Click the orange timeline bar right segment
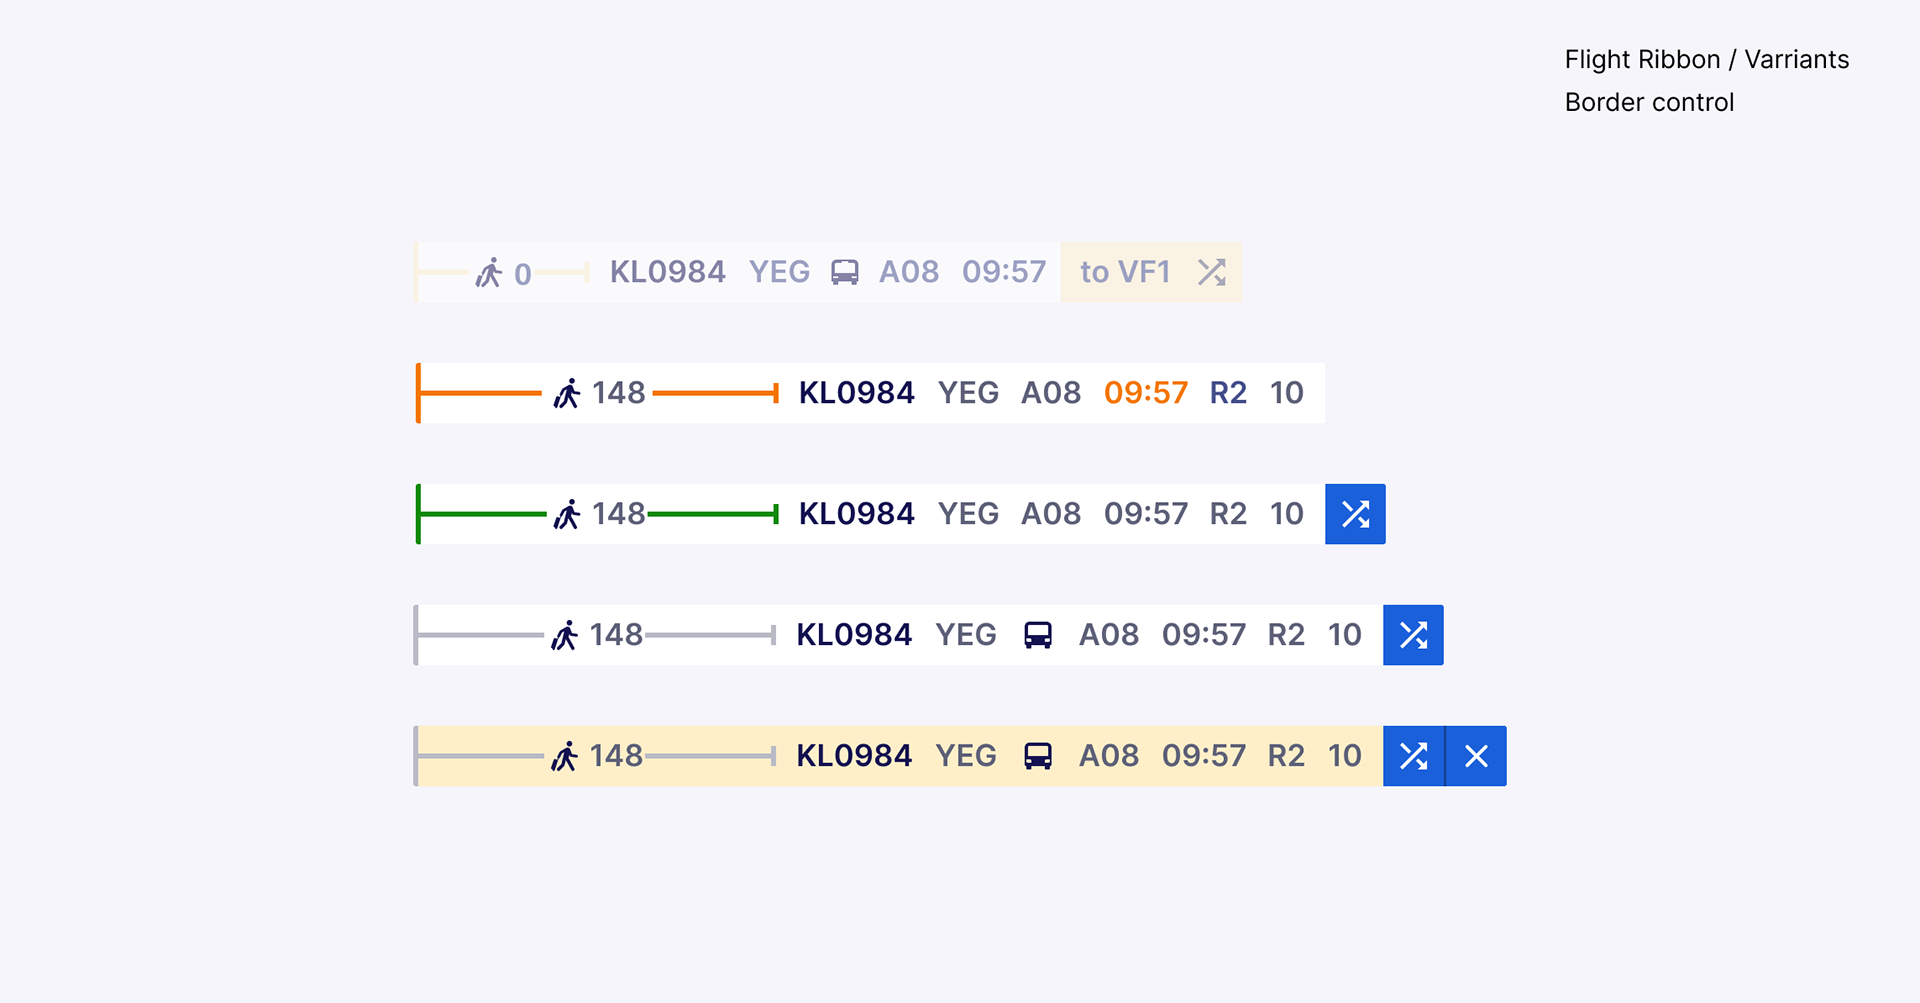The height and width of the screenshot is (1003, 1920). click(714, 393)
